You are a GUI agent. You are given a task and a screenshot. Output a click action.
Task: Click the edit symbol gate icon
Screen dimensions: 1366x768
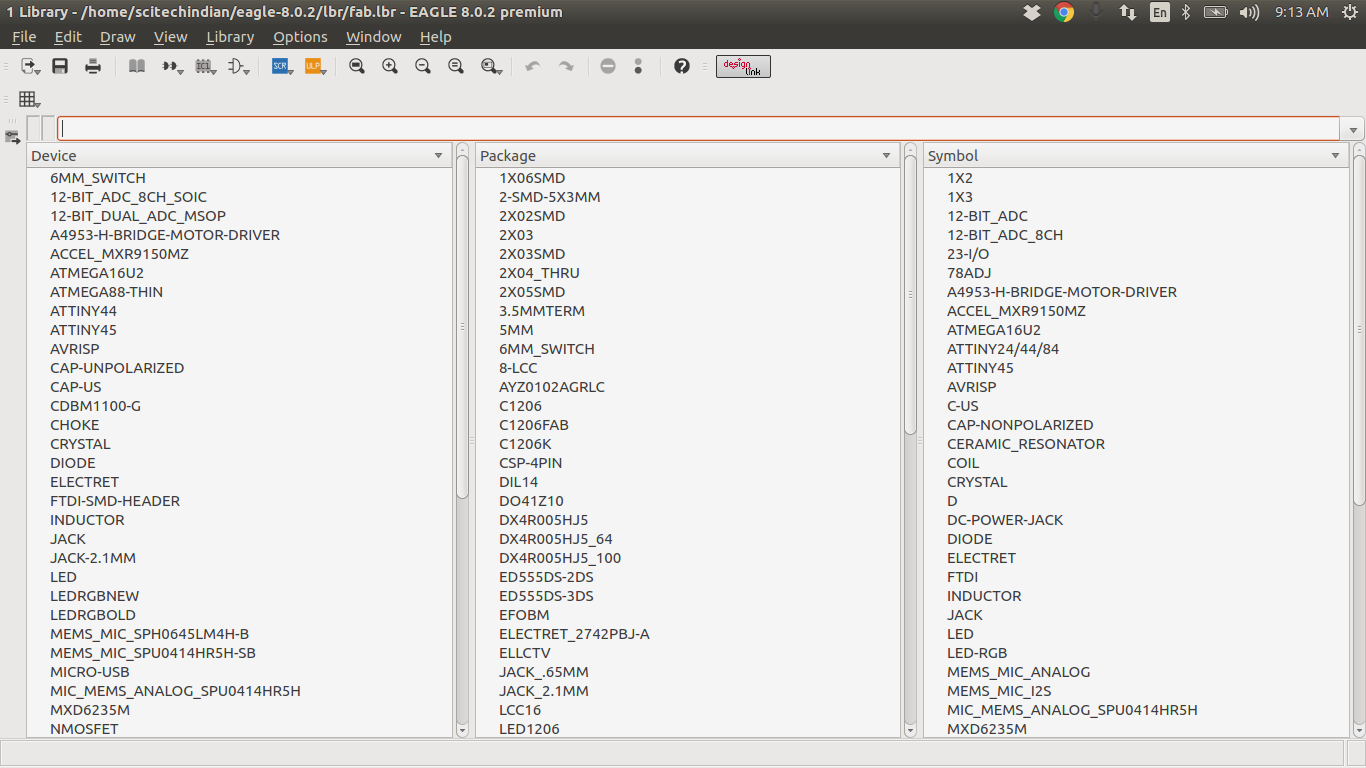(237, 66)
